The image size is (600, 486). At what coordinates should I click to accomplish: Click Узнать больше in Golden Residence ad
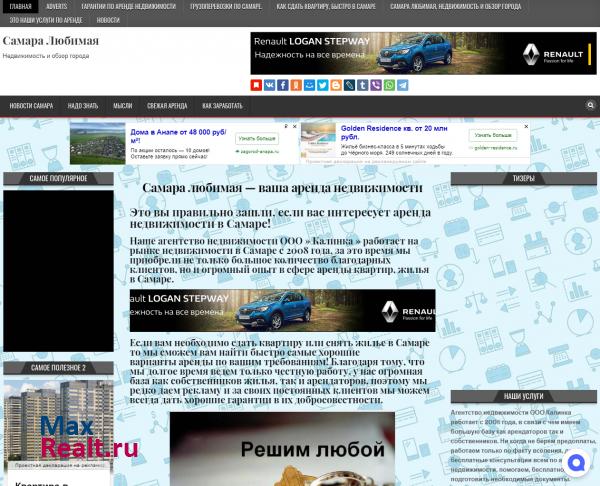[493, 135]
